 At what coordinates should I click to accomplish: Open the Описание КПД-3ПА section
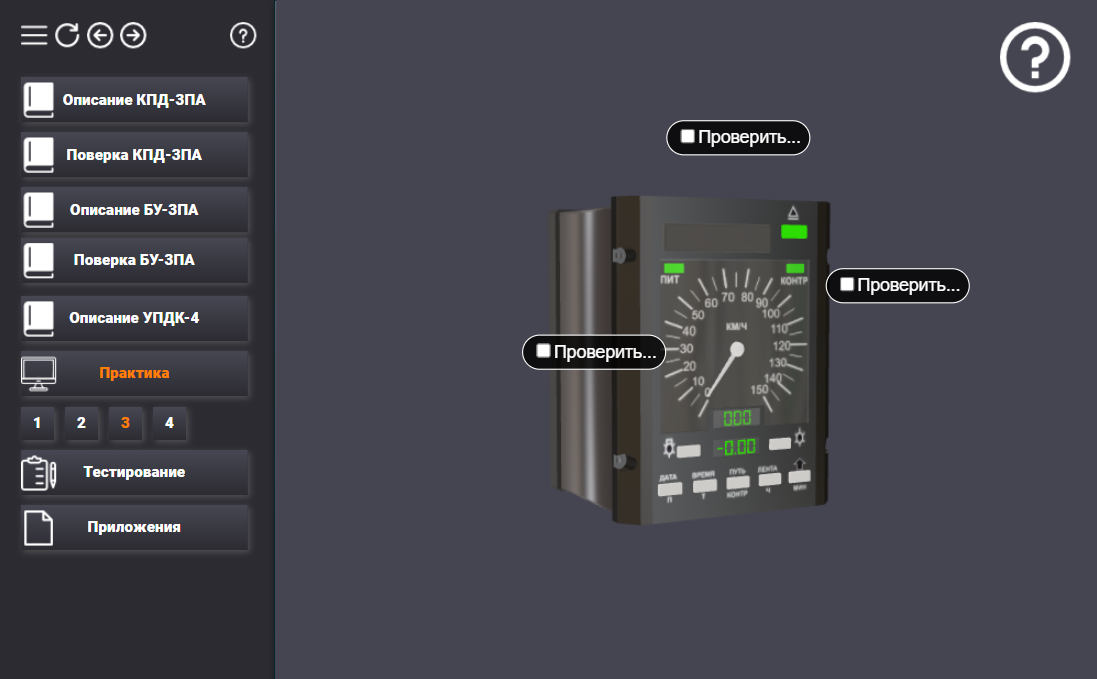134,100
